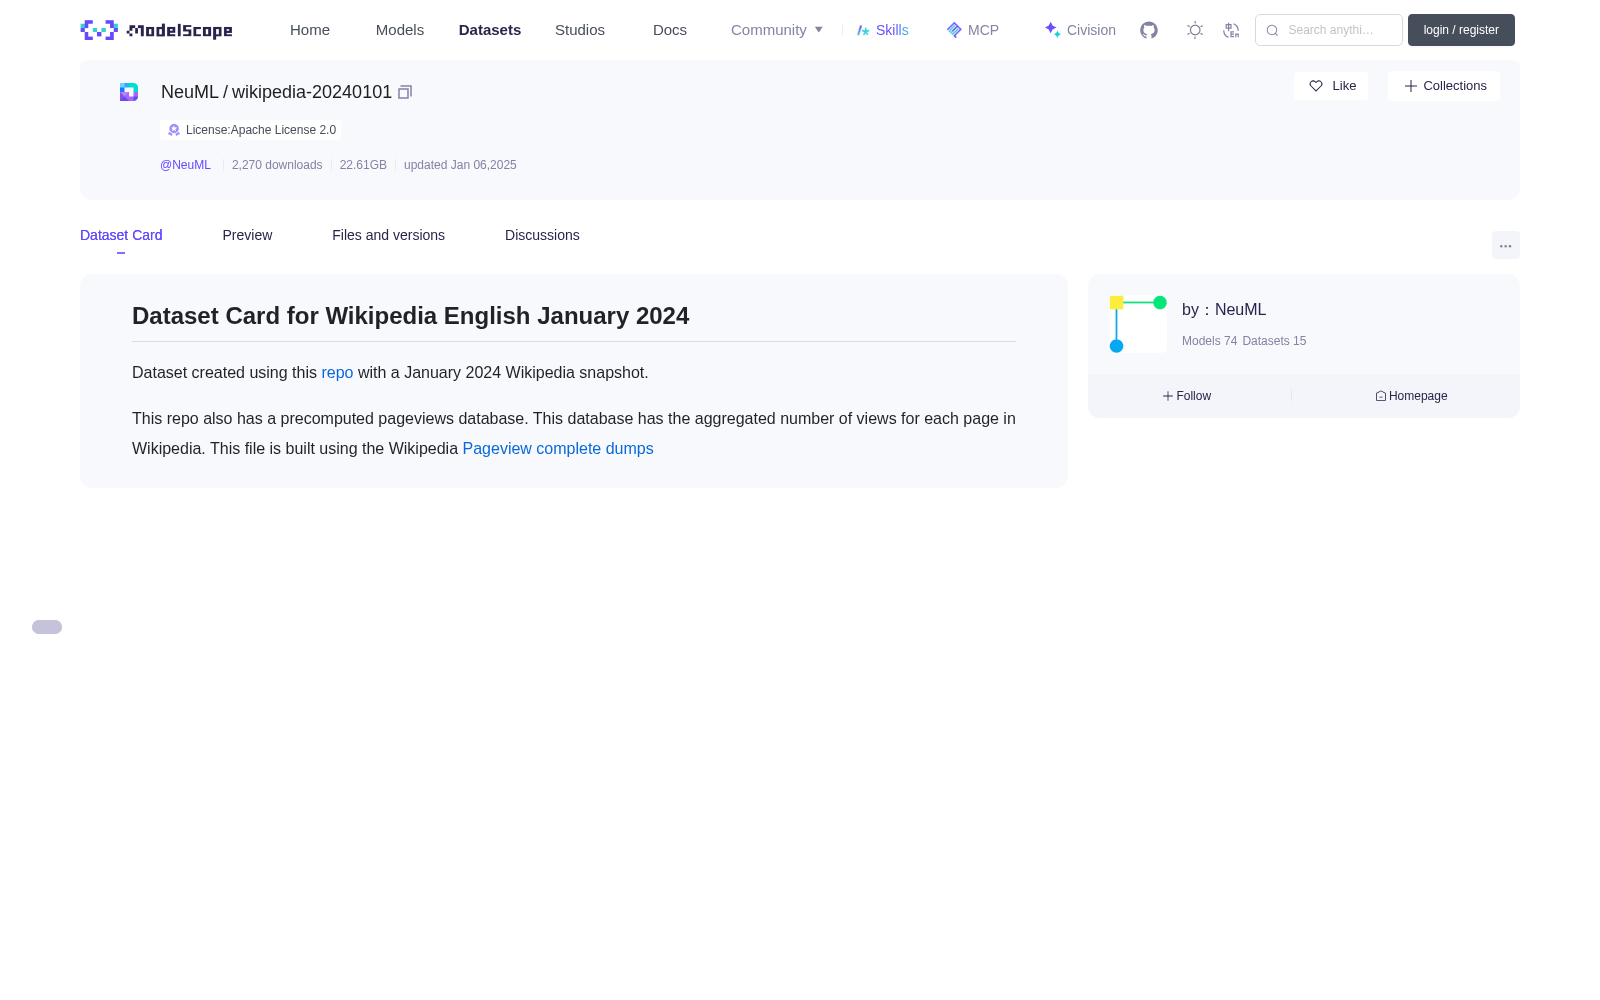Switch to the Preview tab
1600x1000 pixels.
247,235
